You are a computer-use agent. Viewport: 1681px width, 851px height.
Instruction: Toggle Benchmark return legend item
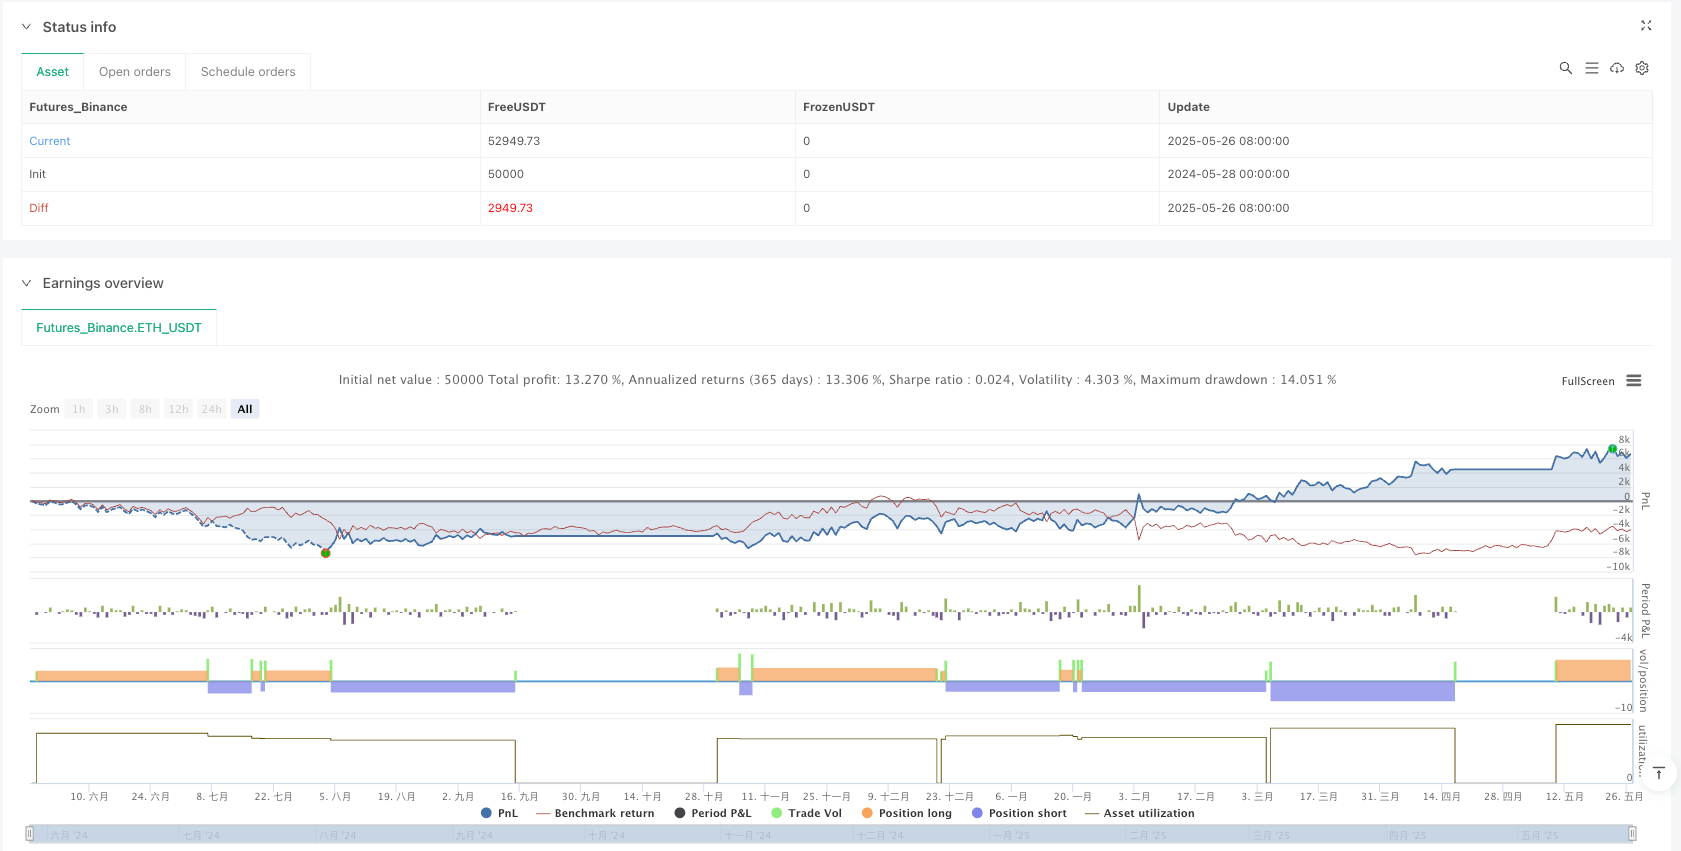[595, 813]
